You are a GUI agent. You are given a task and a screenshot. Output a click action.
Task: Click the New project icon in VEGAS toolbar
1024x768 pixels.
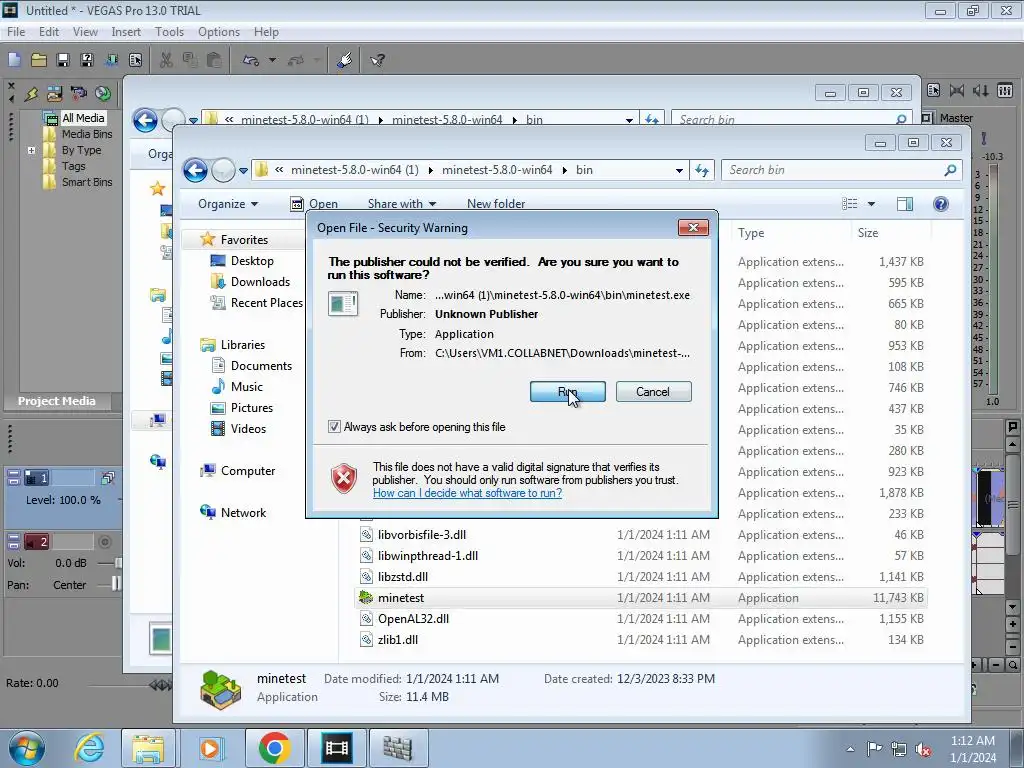coord(14,60)
